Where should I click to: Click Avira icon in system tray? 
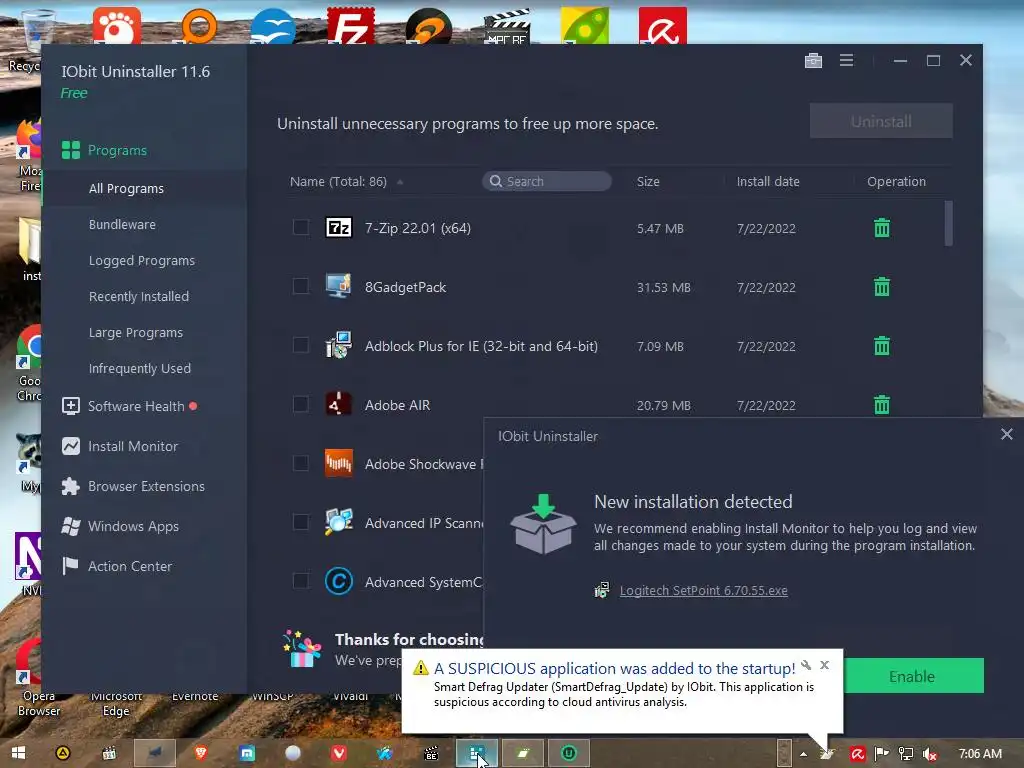tap(857, 754)
